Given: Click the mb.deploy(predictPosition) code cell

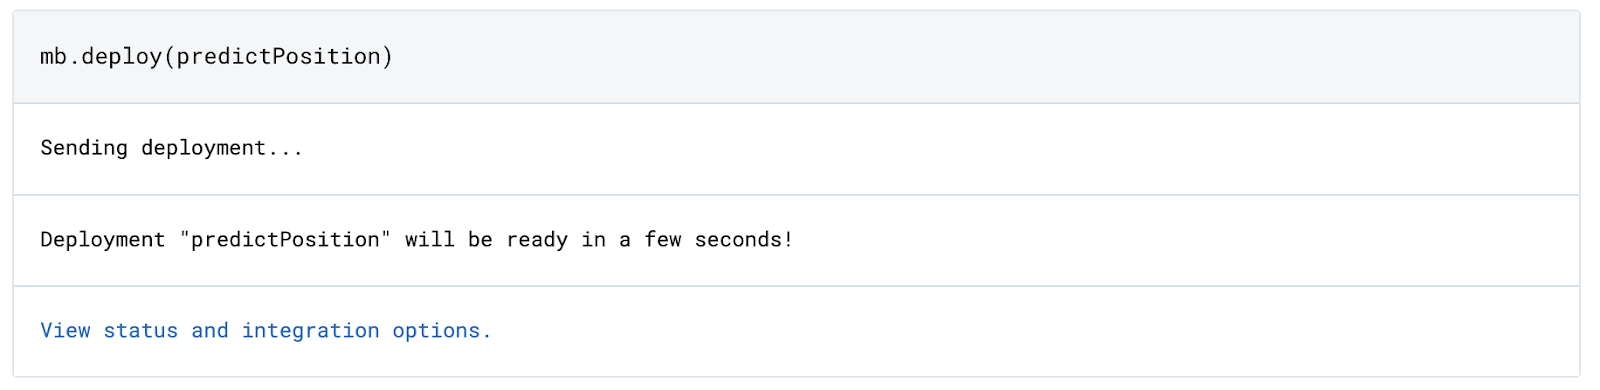Looking at the screenshot, I should coord(796,57).
